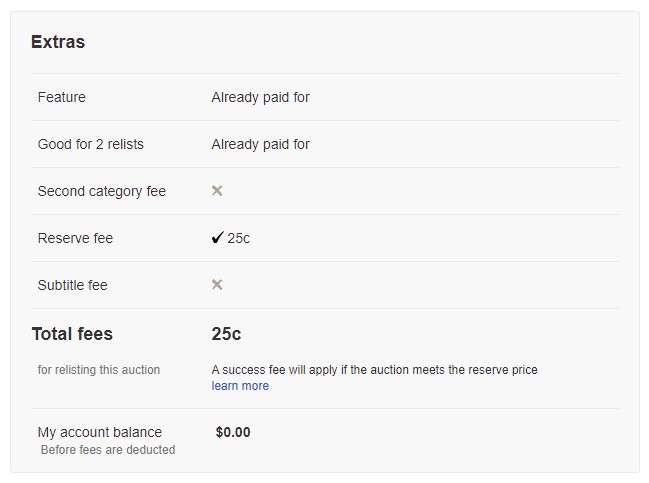
Task: Click the X icon beside Subtitle fee
Action: 217,285
